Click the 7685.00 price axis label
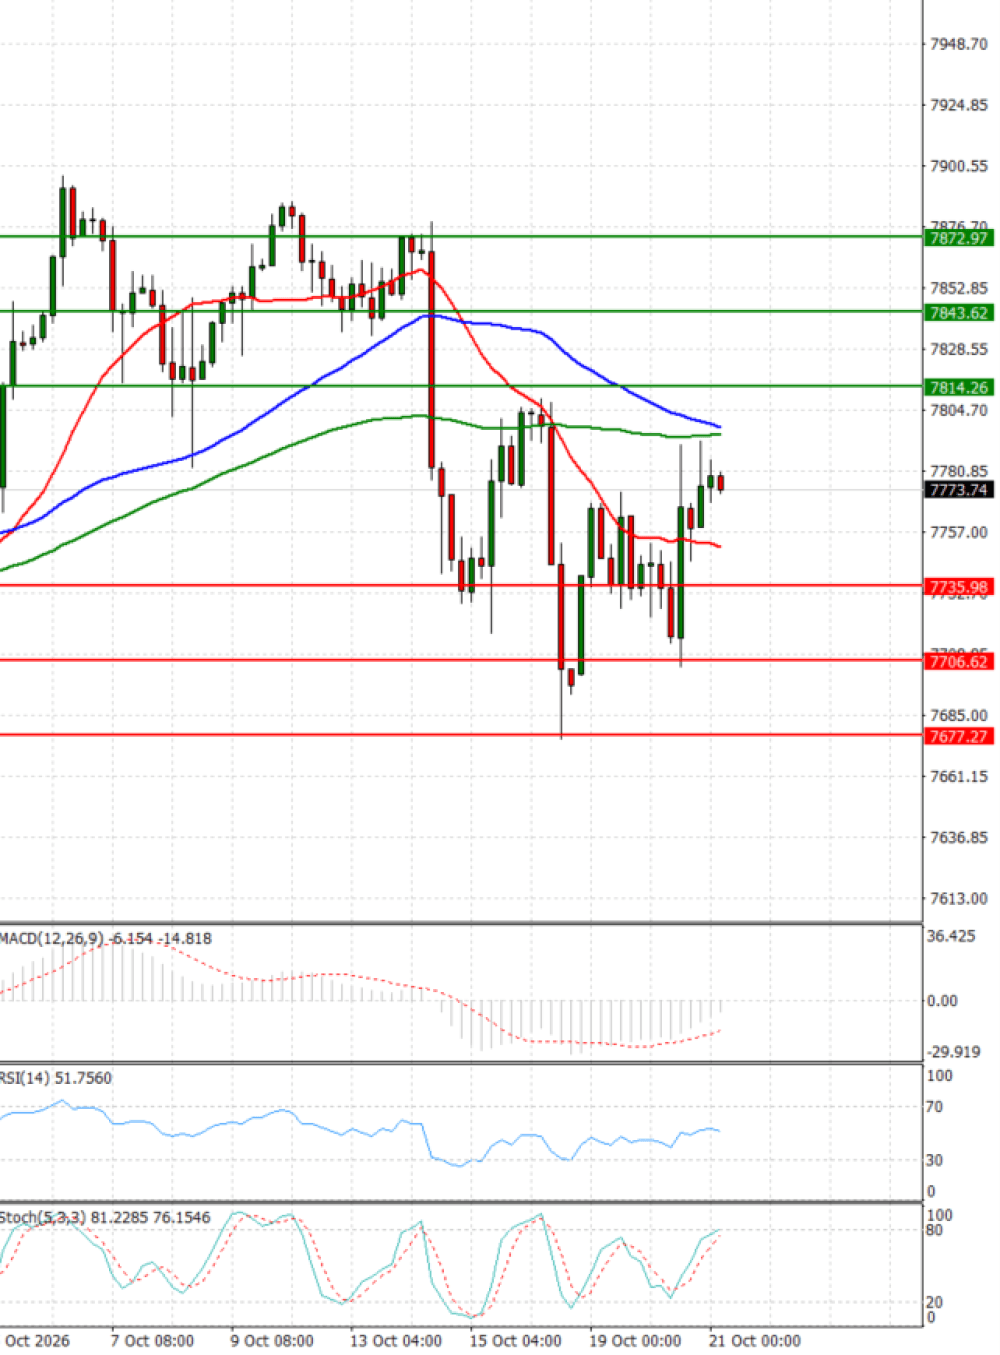 tap(958, 715)
